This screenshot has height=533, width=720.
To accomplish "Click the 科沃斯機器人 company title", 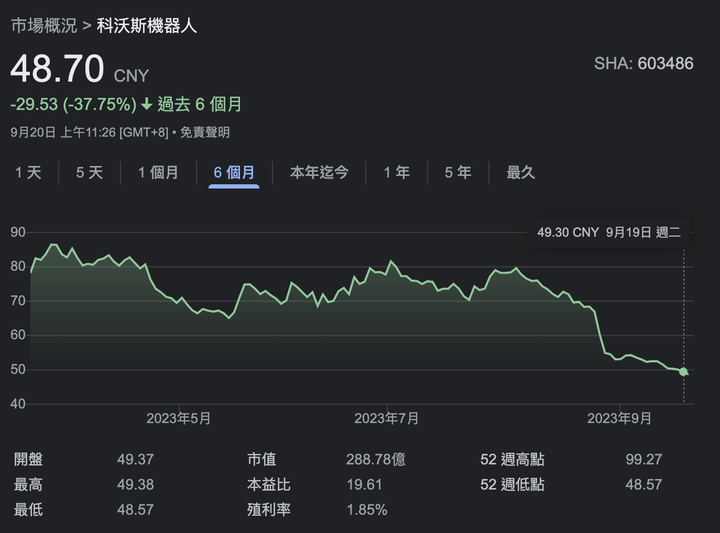I will click(x=146, y=26).
